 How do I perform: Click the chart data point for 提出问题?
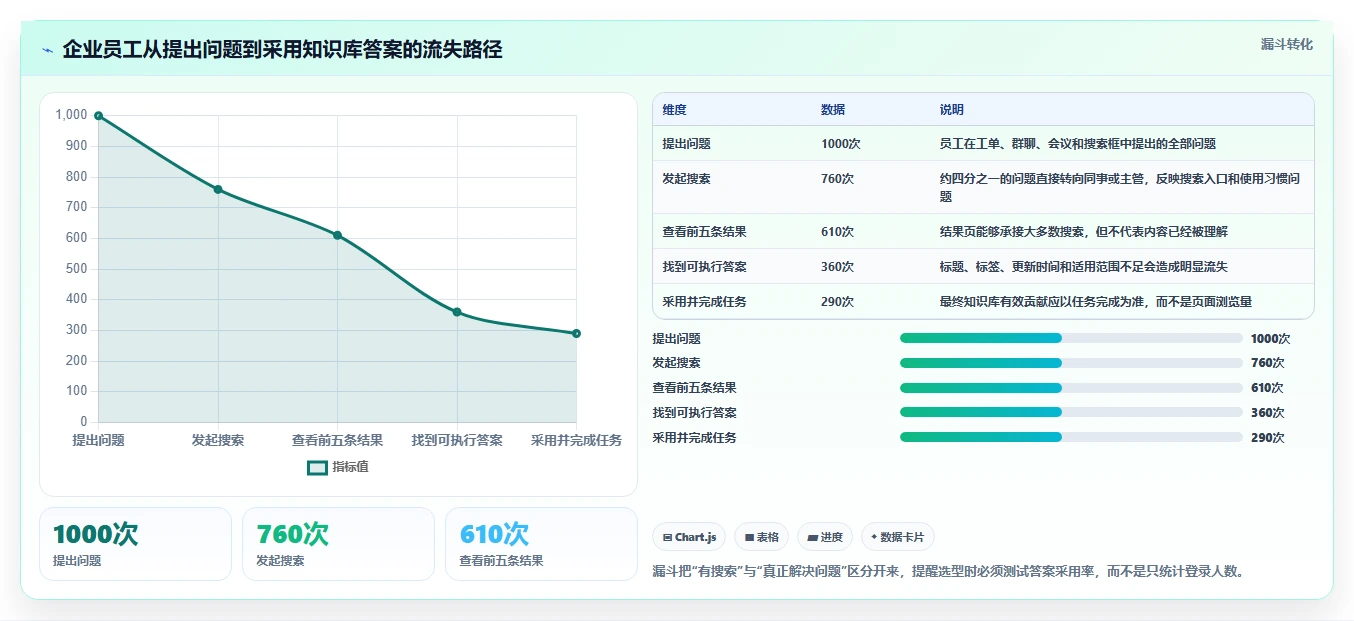click(x=98, y=116)
